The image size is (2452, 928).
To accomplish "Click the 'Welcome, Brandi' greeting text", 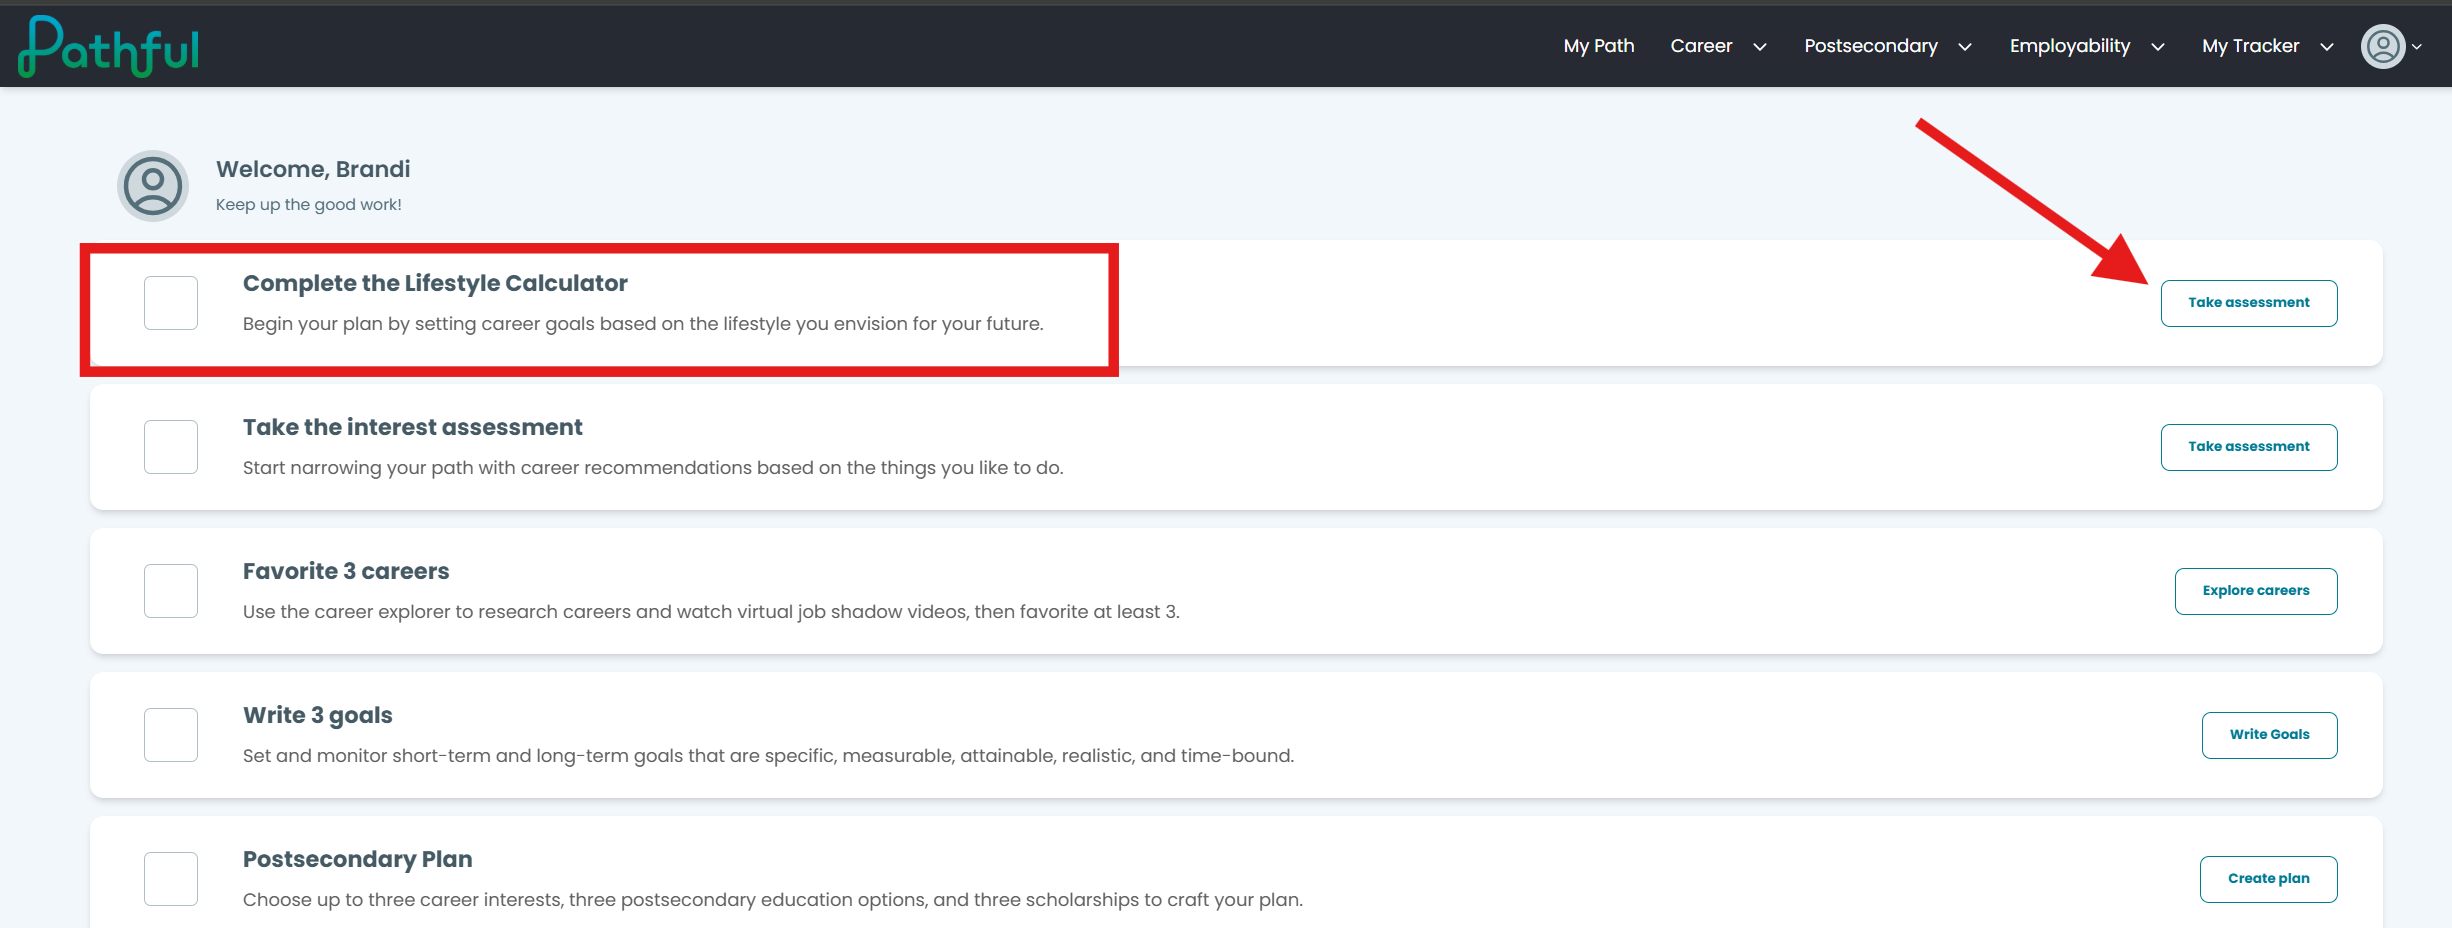I will coord(313,169).
